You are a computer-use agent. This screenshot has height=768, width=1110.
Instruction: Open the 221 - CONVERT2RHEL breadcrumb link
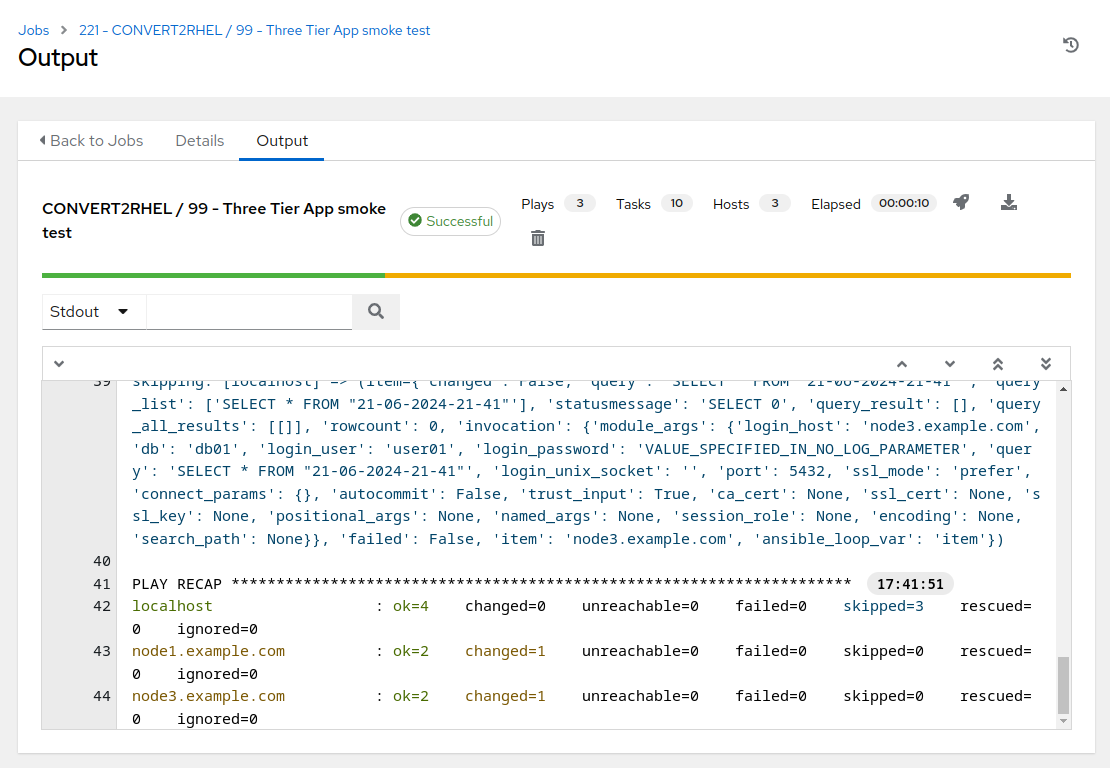(254, 30)
